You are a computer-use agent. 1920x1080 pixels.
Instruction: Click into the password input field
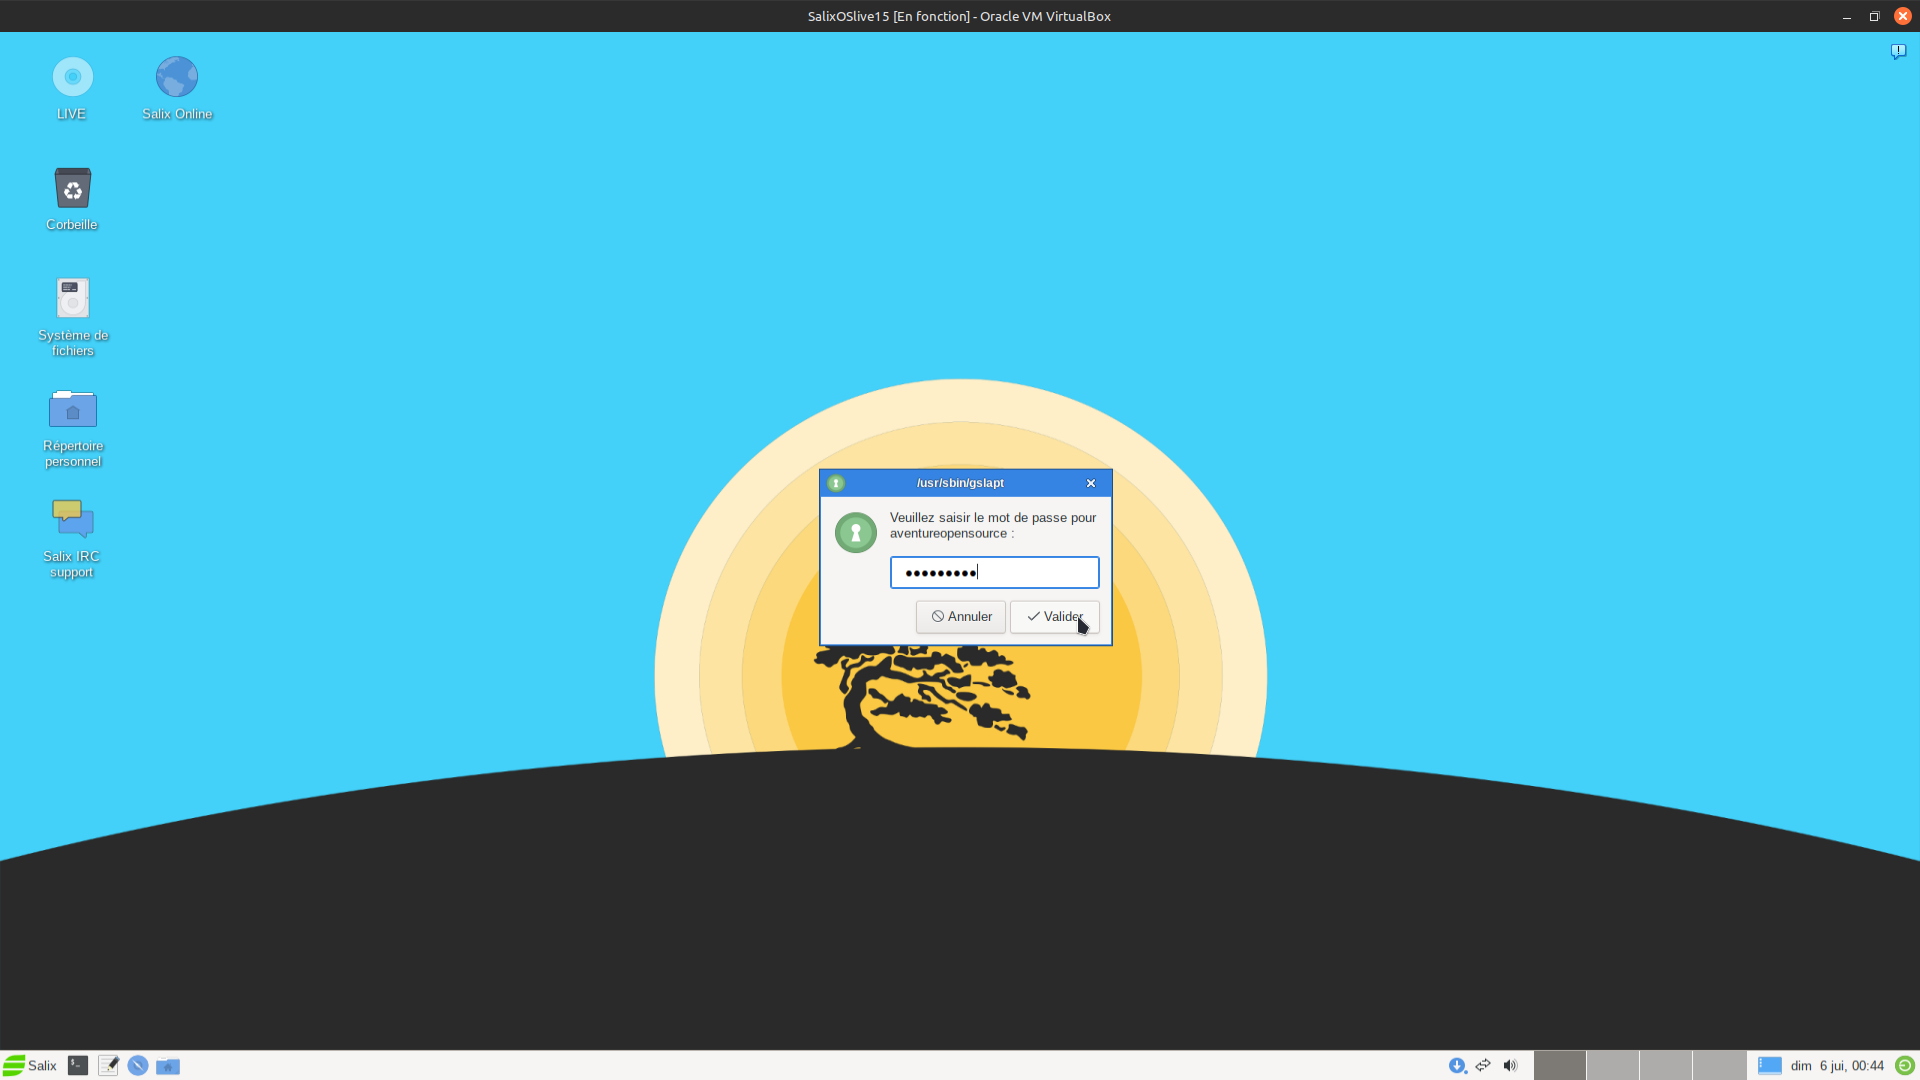pos(994,573)
